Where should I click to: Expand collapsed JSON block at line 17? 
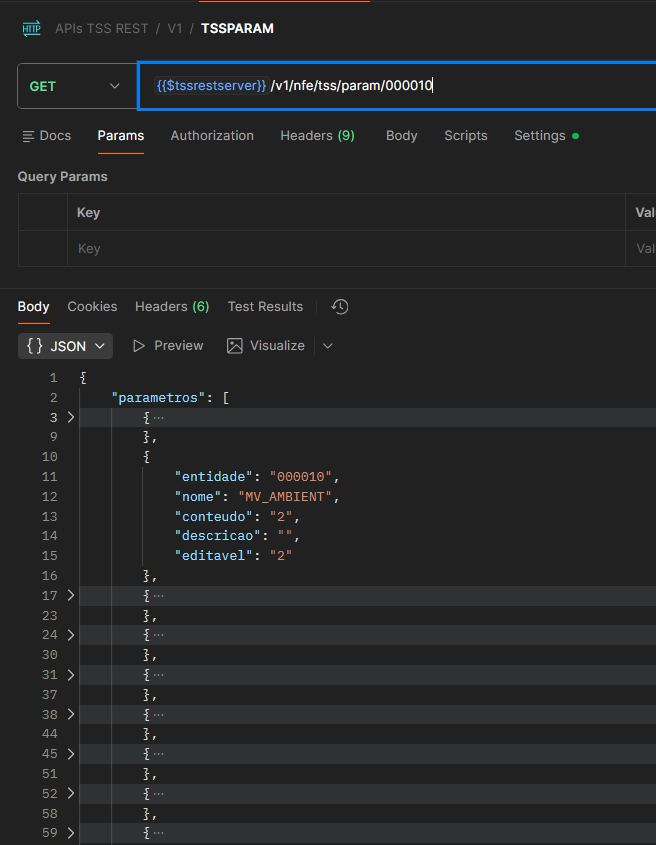click(71, 595)
